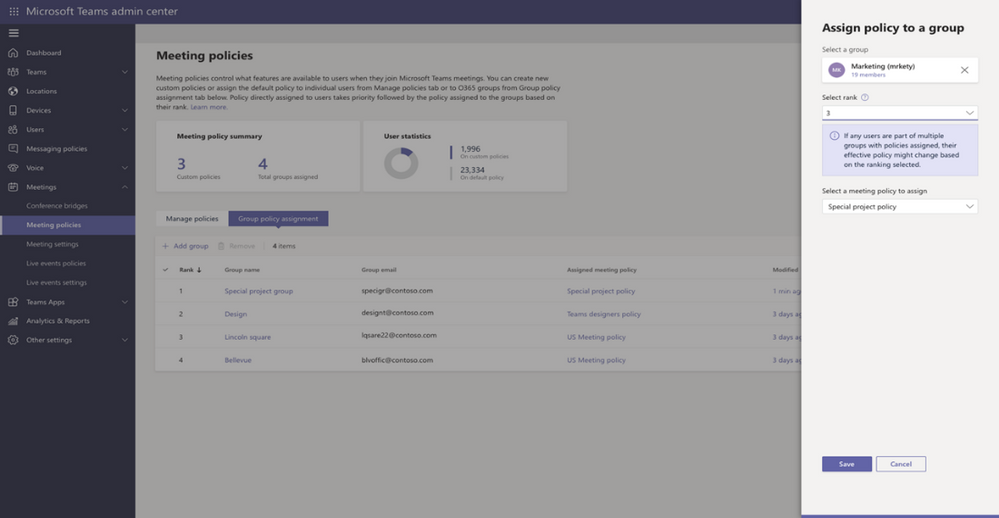Open Messaging policies in the sidebar

click(x=56, y=149)
